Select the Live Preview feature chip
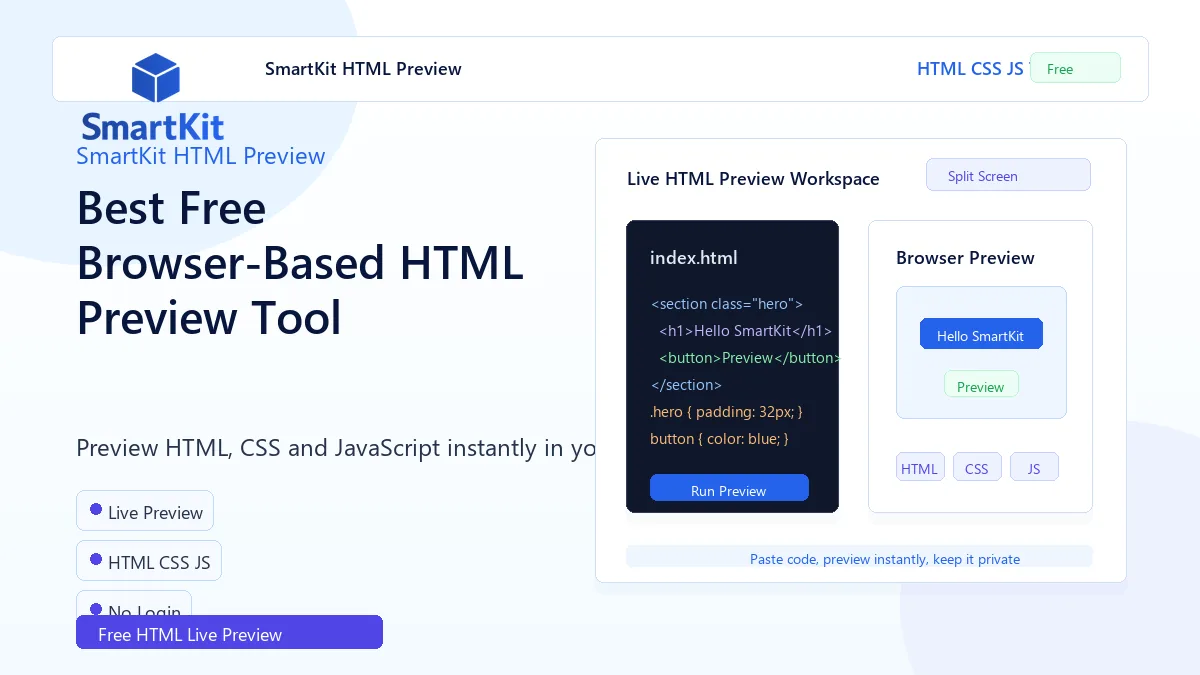Image resolution: width=1200 pixels, height=675 pixels. tap(145, 511)
